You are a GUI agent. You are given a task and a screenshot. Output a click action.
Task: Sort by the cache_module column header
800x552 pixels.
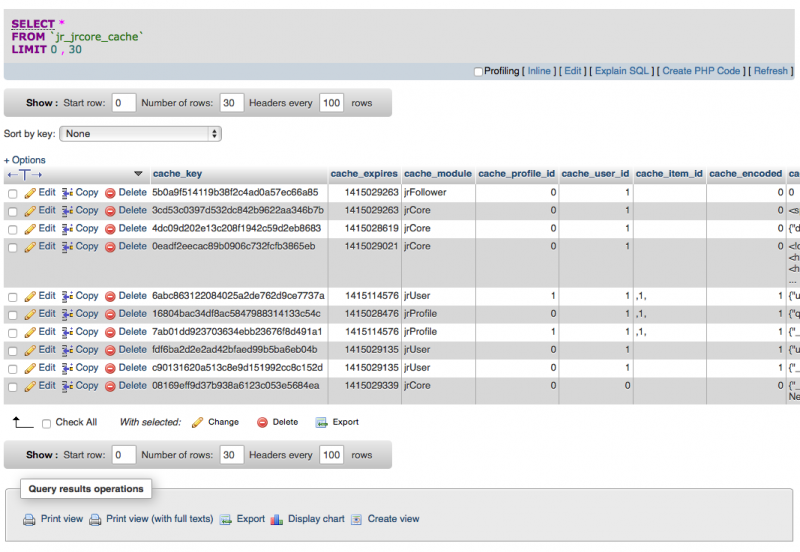[437, 174]
